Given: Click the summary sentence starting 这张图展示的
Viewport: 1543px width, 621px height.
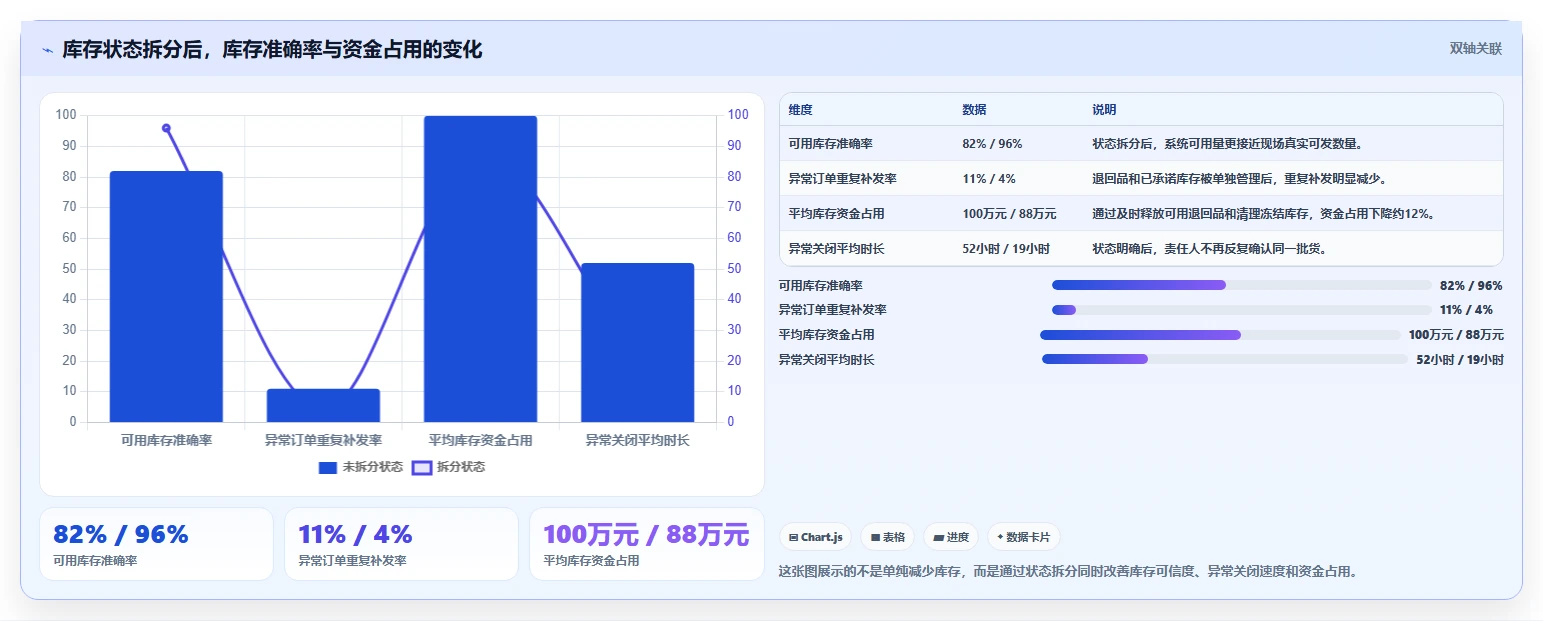Looking at the screenshot, I should tap(1068, 572).
